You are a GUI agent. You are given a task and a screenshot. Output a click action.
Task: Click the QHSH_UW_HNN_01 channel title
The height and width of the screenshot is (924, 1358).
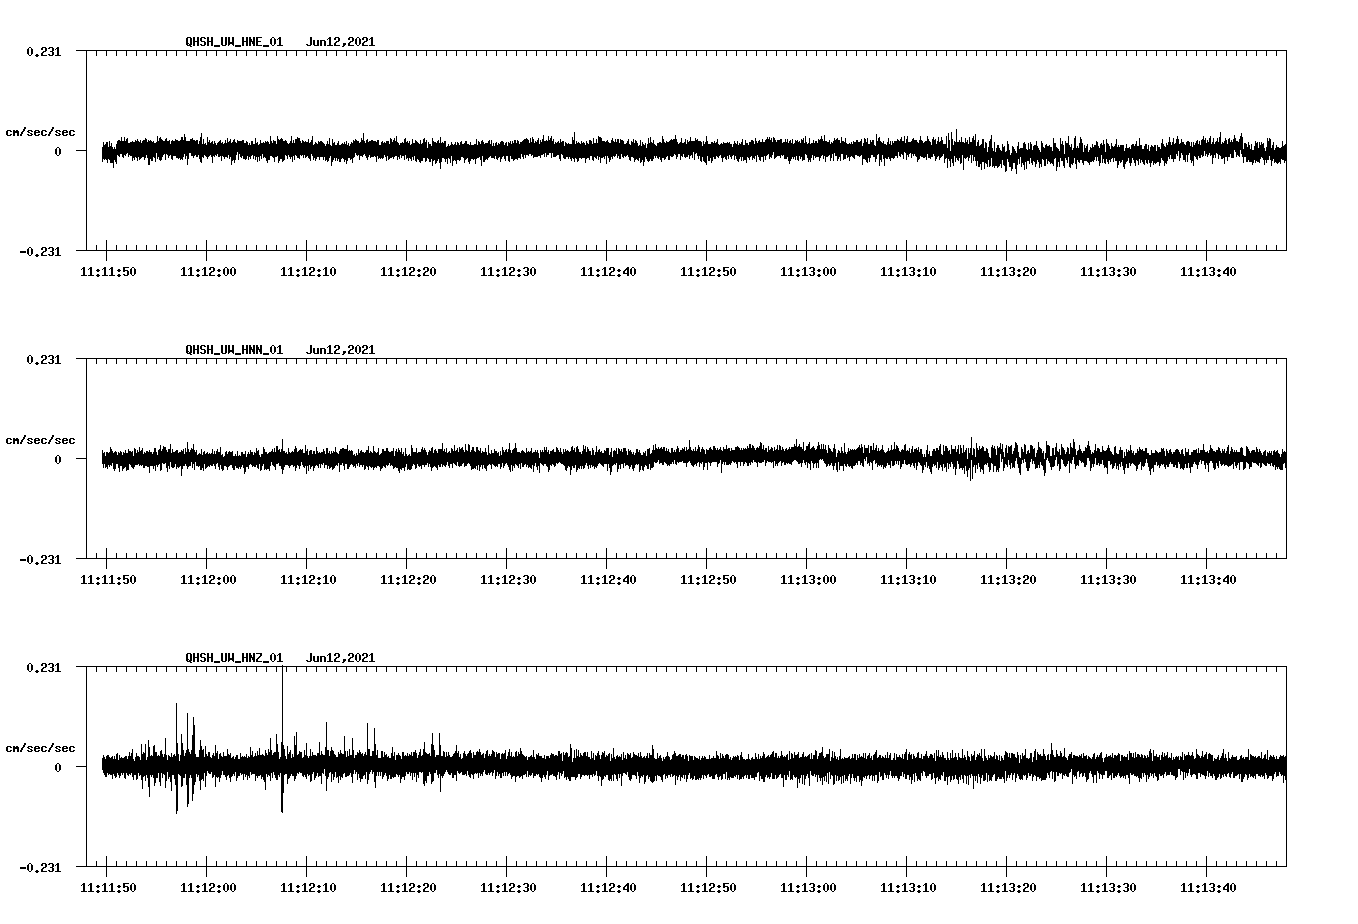coord(234,350)
